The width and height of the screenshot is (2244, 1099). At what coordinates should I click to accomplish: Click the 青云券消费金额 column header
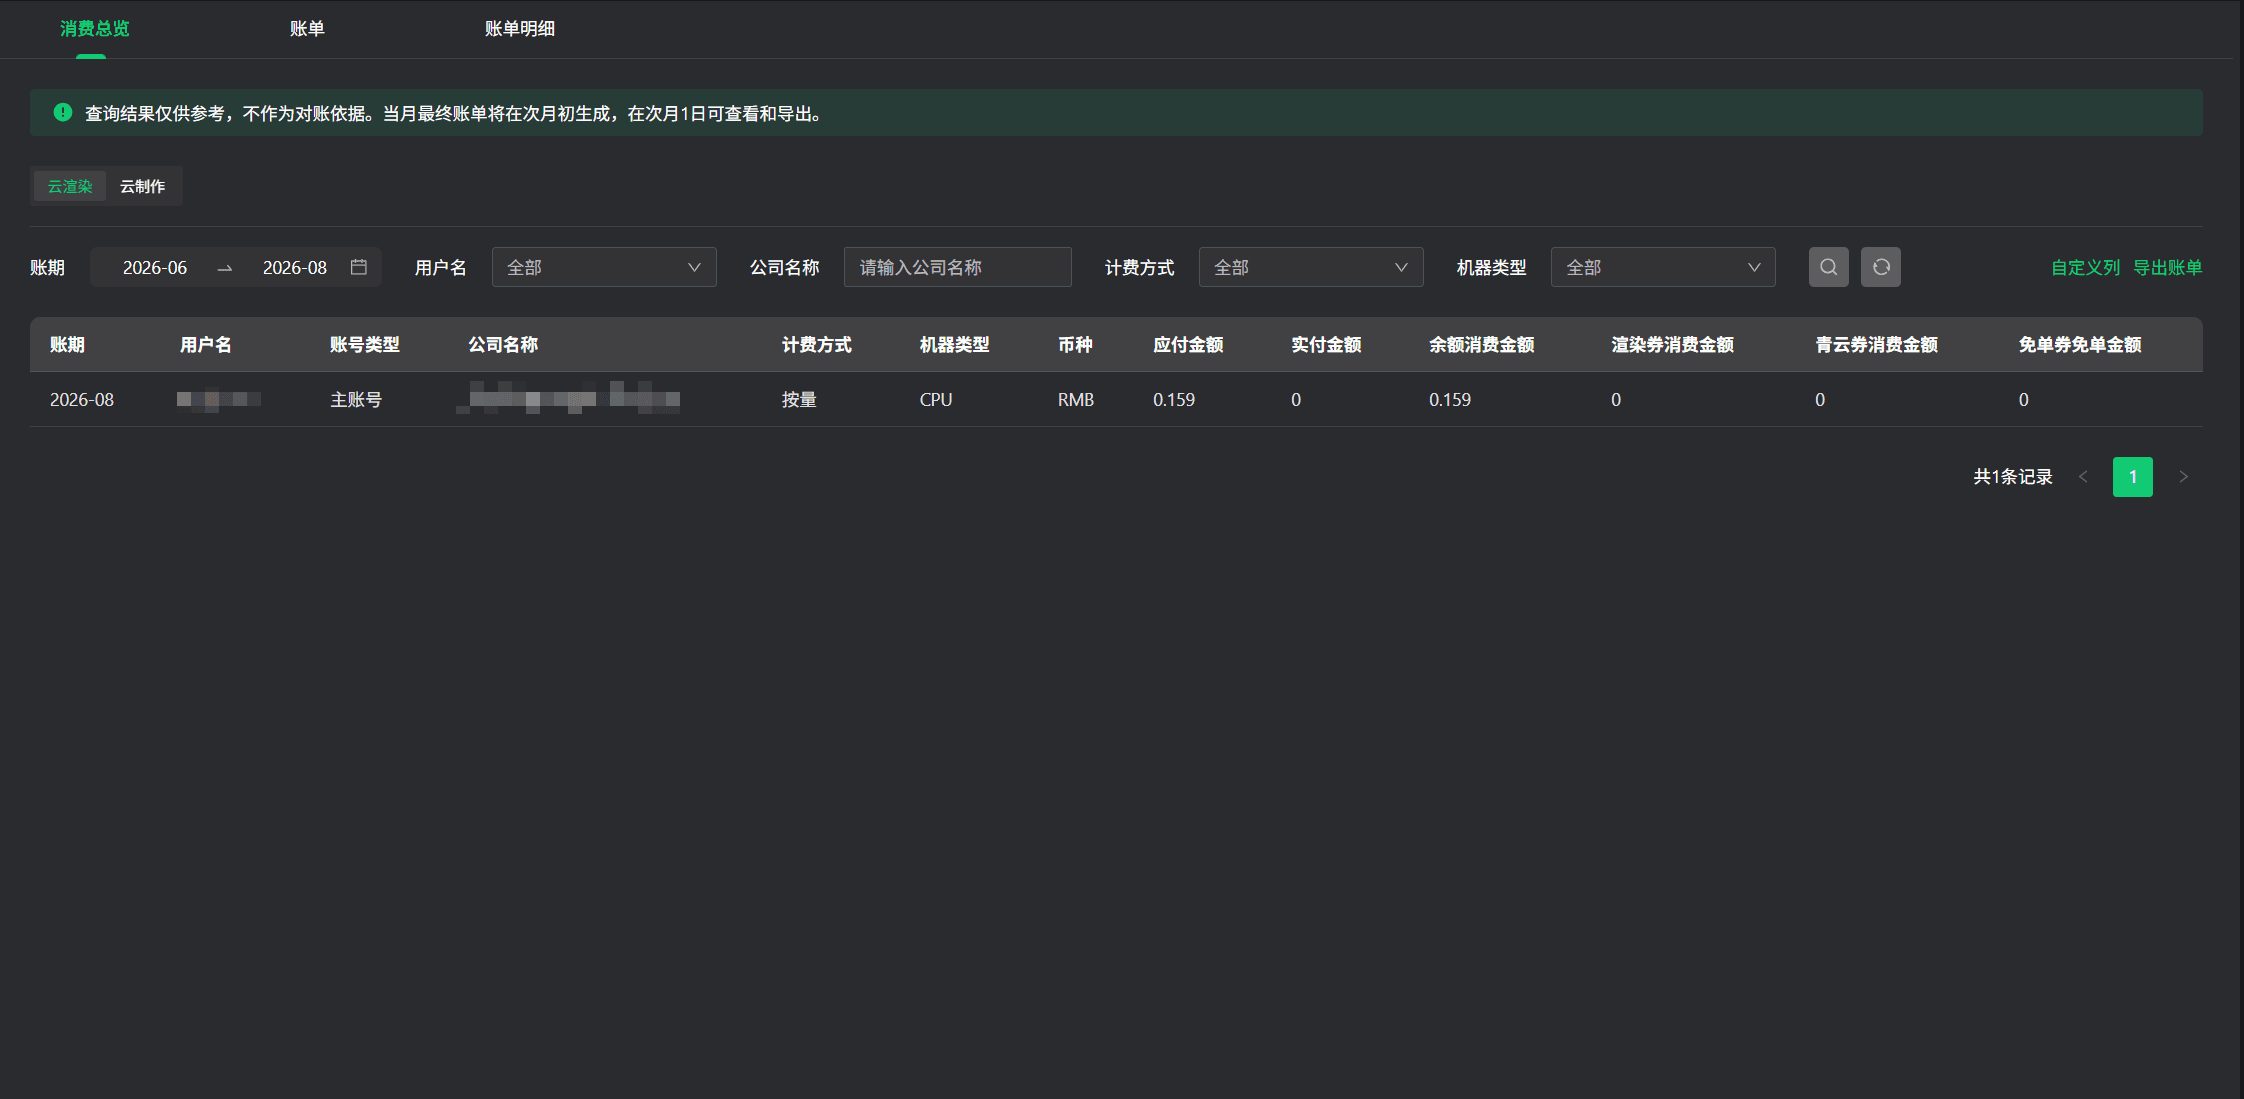[x=1876, y=345]
